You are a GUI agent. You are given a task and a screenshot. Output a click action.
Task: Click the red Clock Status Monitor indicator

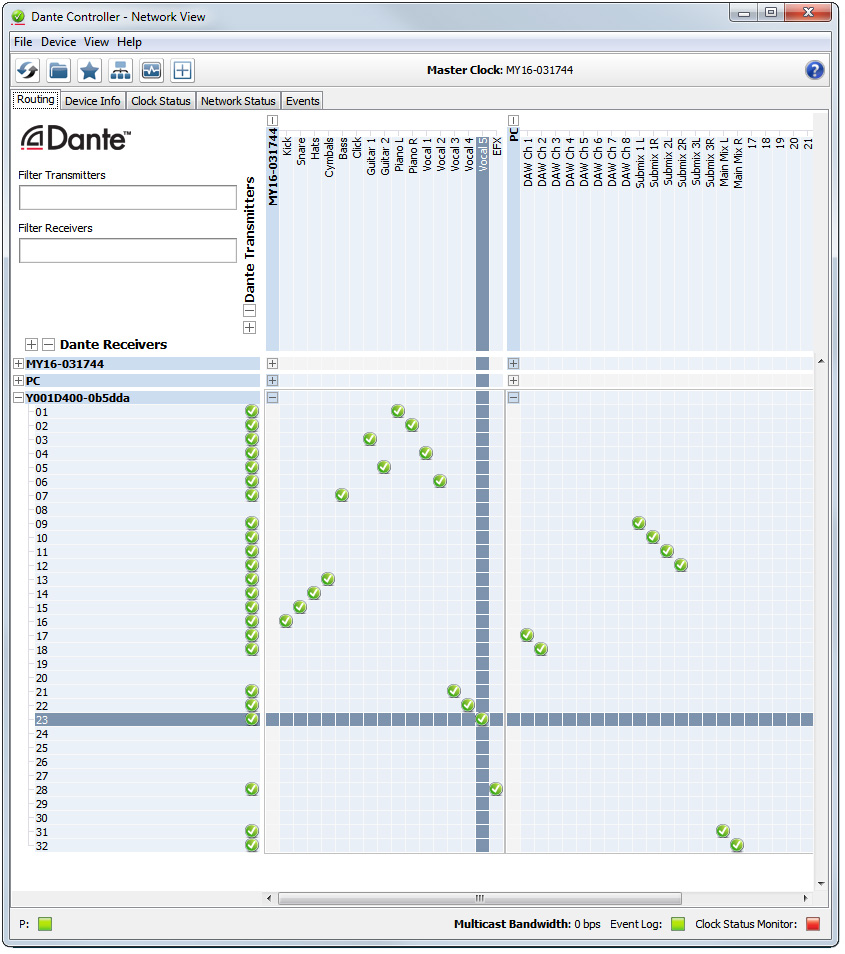[x=813, y=924]
